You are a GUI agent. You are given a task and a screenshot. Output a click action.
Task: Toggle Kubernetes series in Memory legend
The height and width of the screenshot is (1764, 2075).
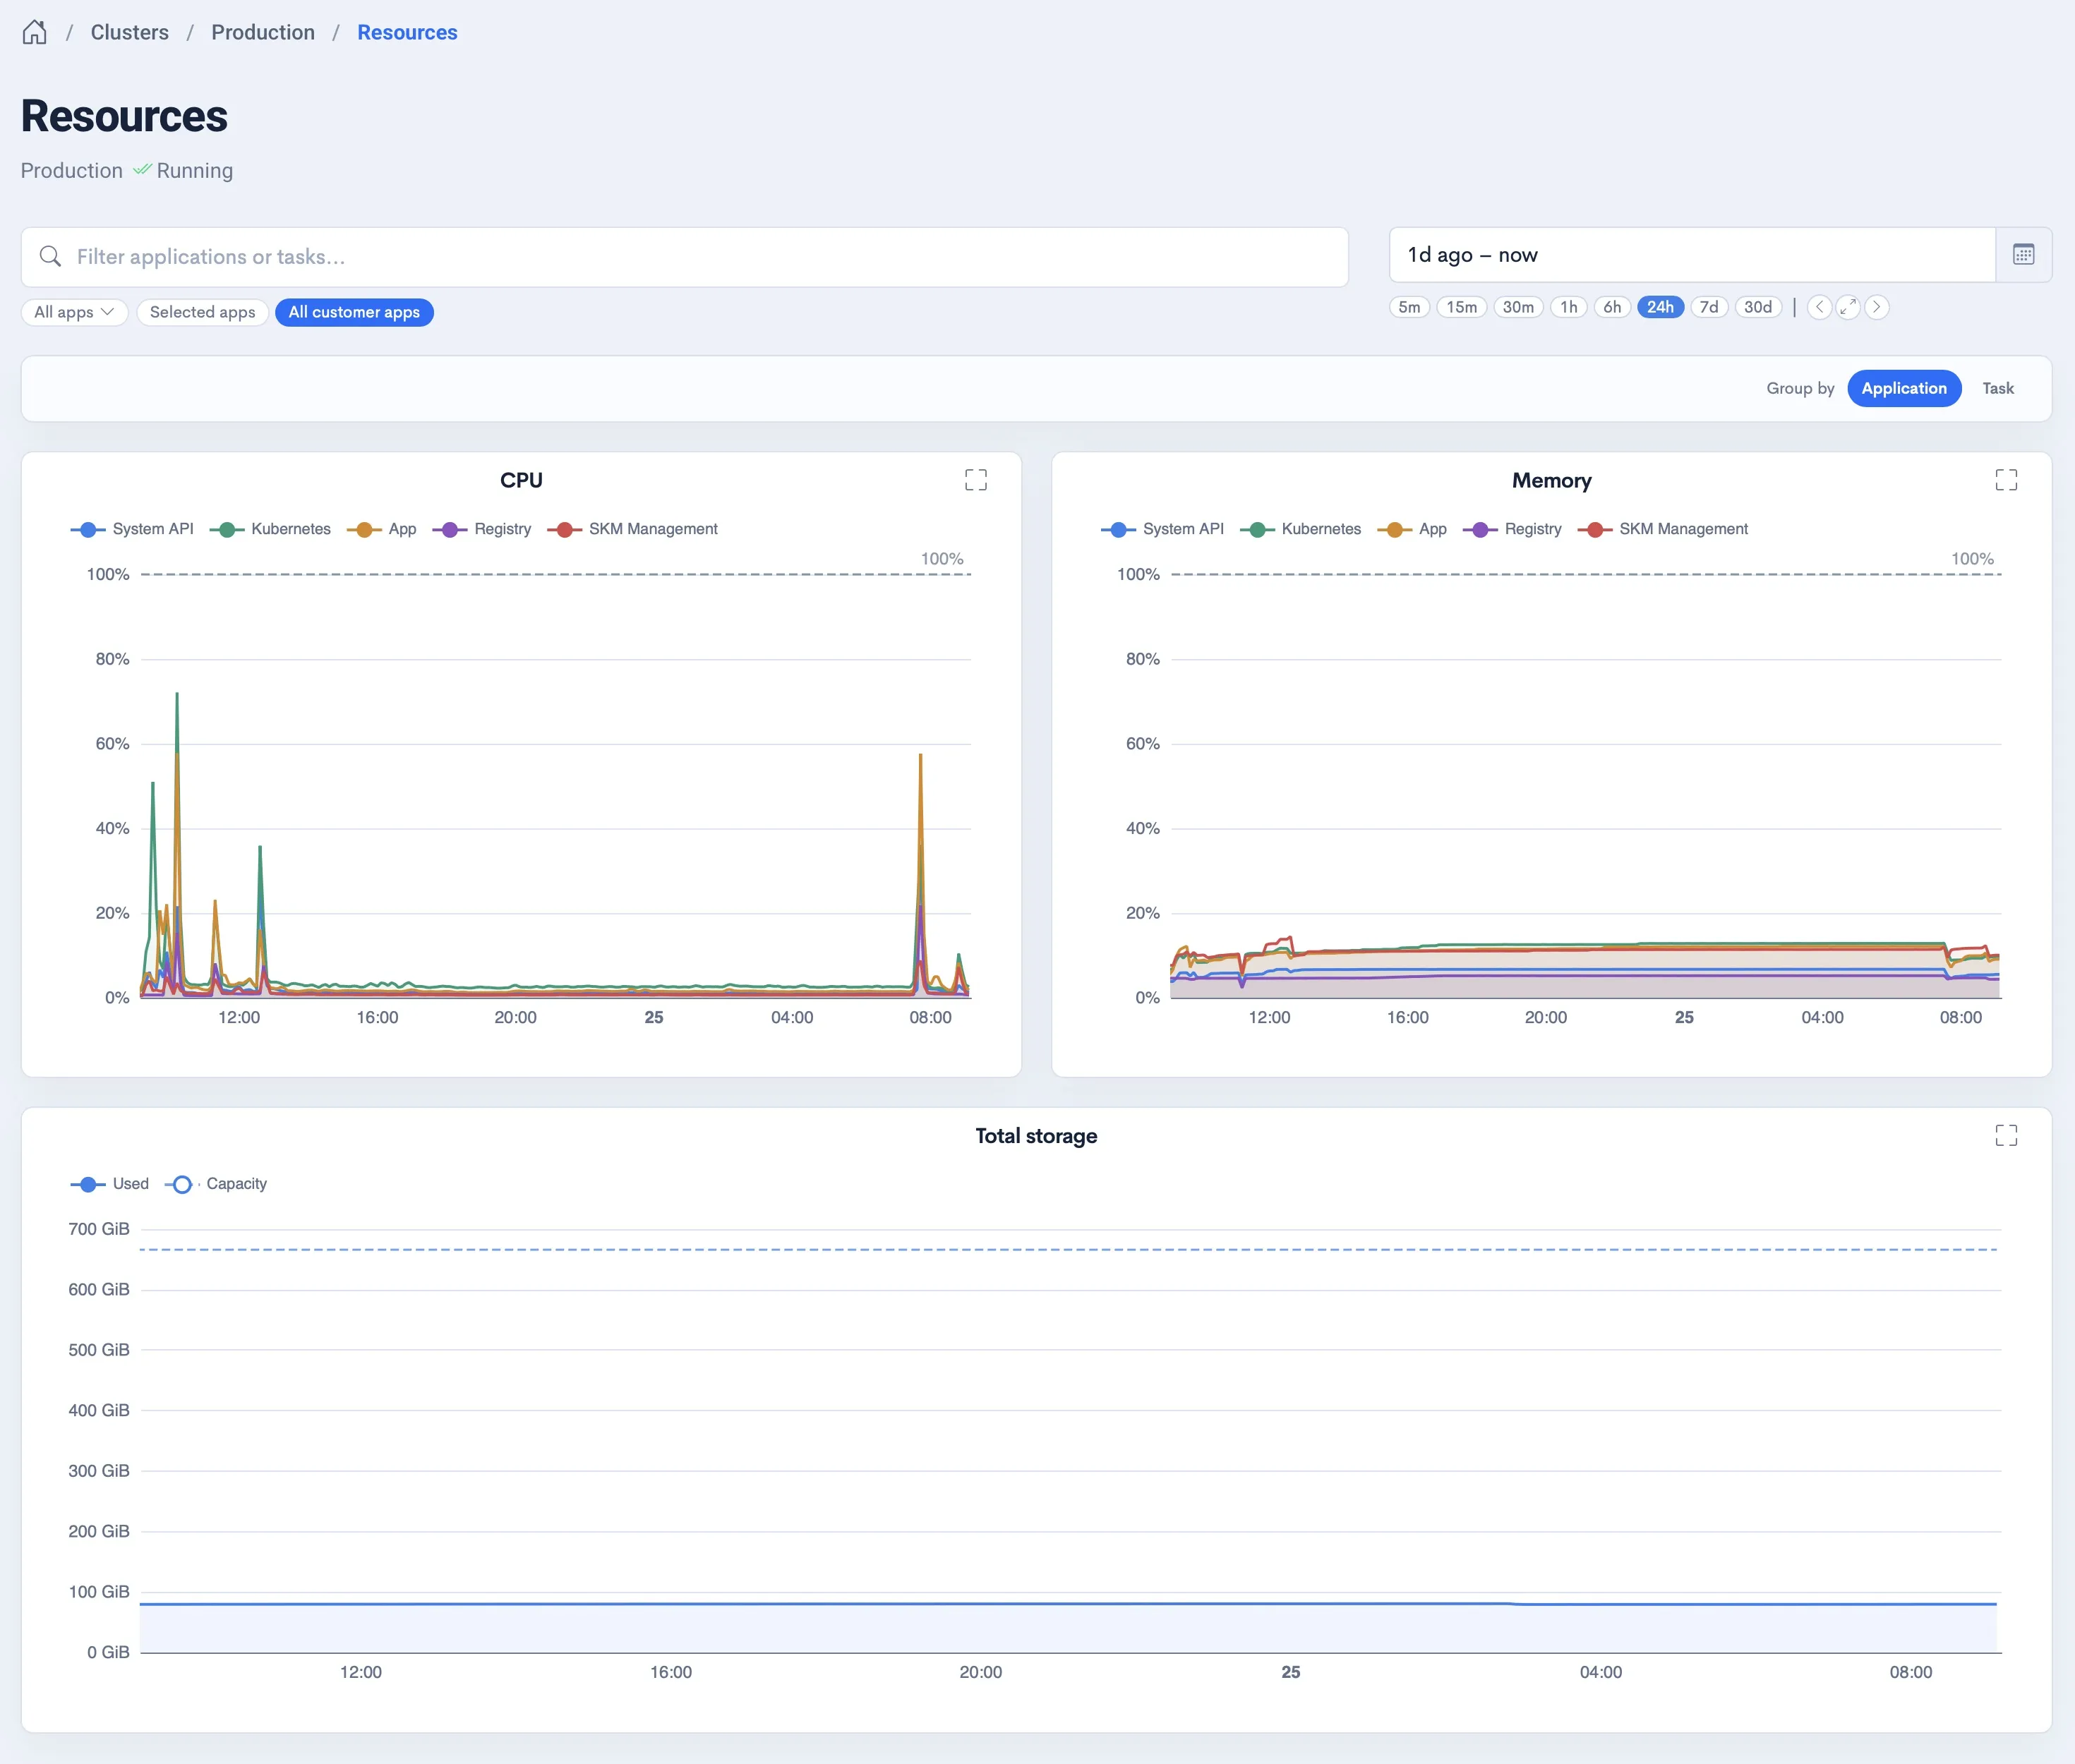(x=1300, y=529)
